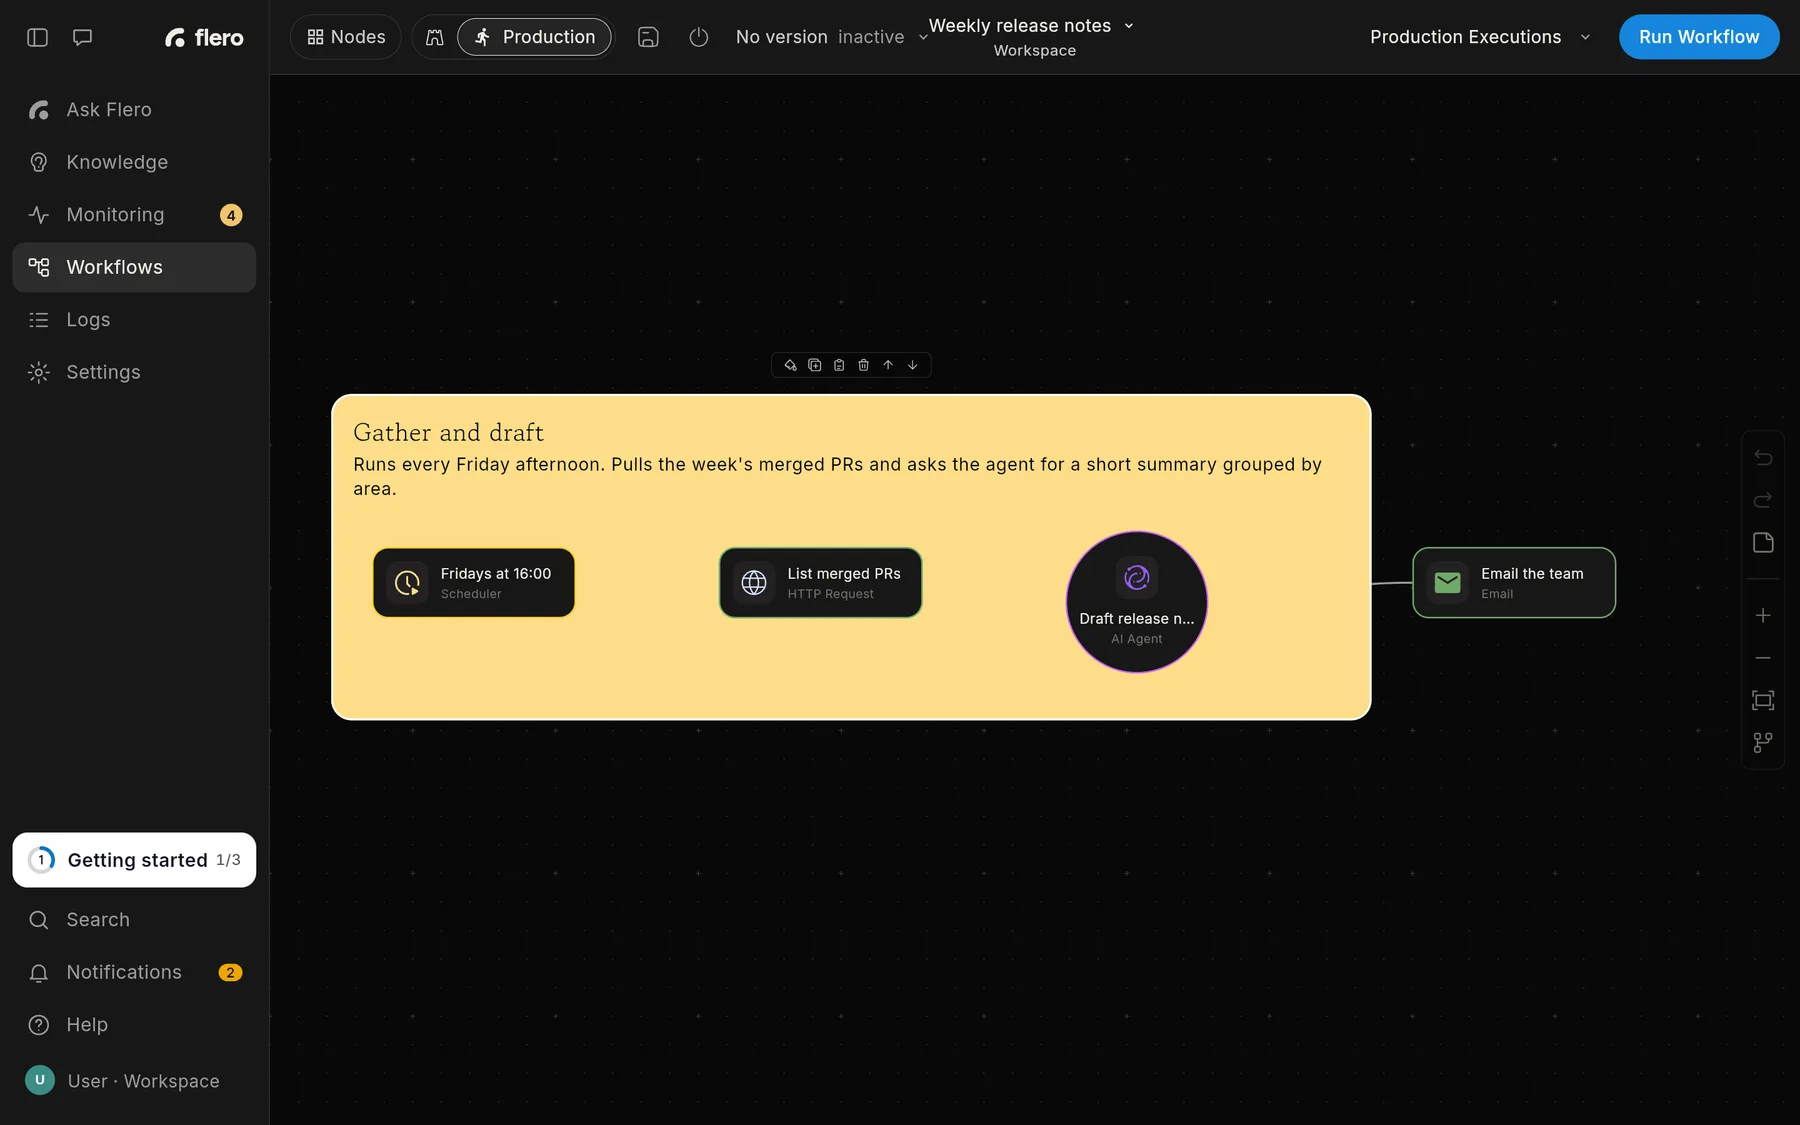
Task: Move the note up with the up arrow
Action: pos(888,365)
